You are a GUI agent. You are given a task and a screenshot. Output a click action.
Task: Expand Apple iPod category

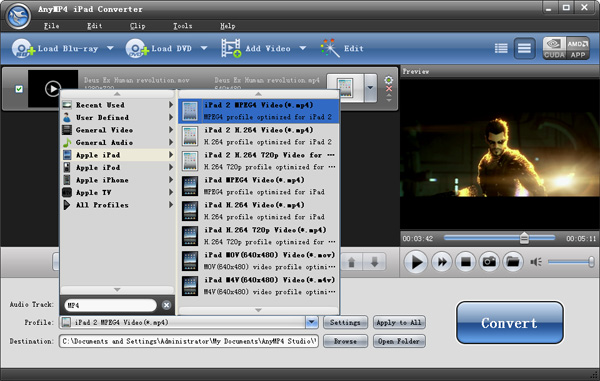coord(118,168)
